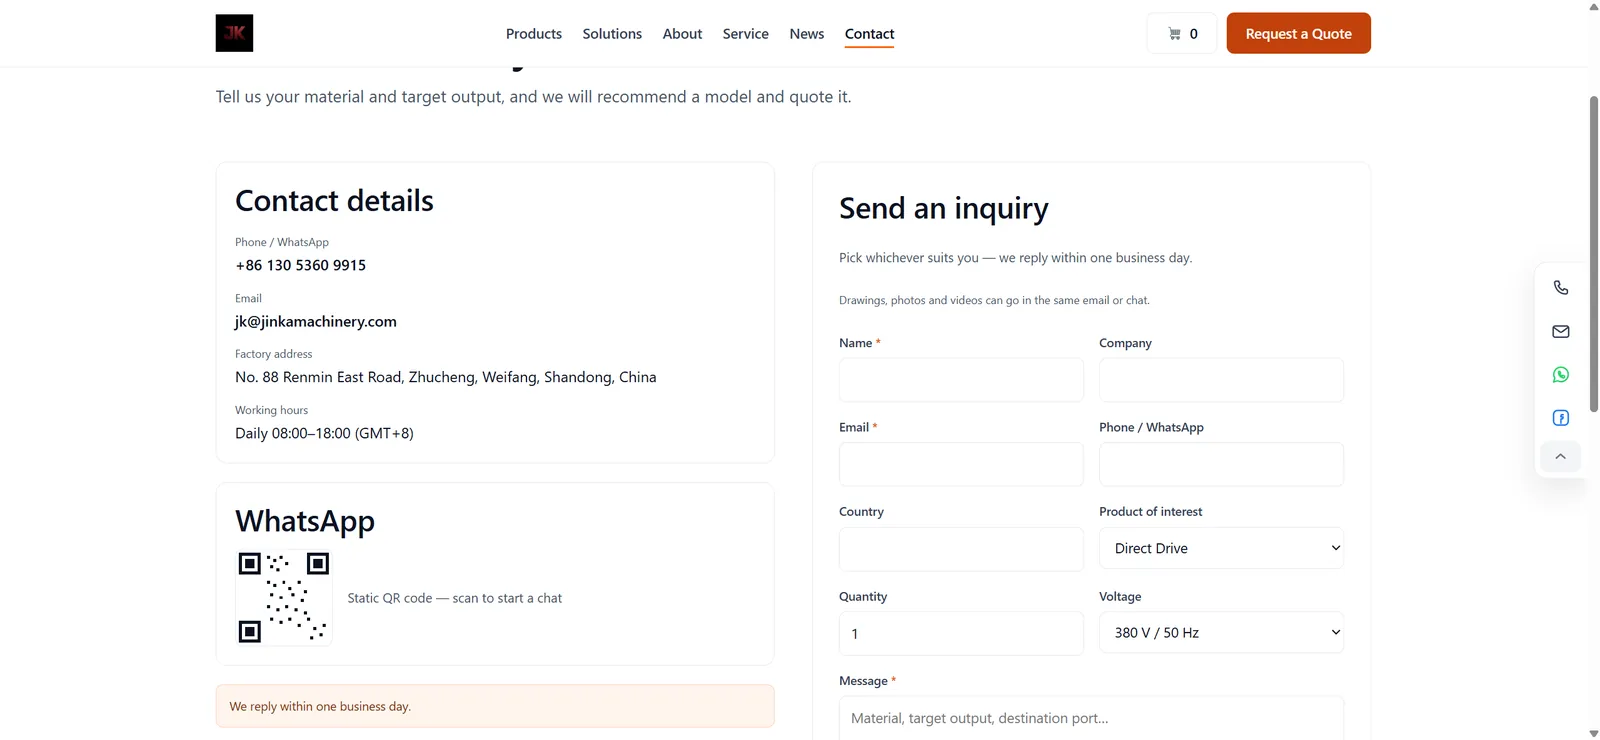Click 'Static QR code — scan to start a chat'
1600x740 pixels.
click(x=455, y=598)
